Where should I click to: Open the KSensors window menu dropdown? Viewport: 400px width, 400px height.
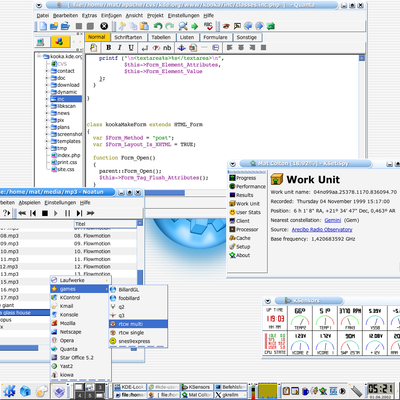(x=268, y=301)
